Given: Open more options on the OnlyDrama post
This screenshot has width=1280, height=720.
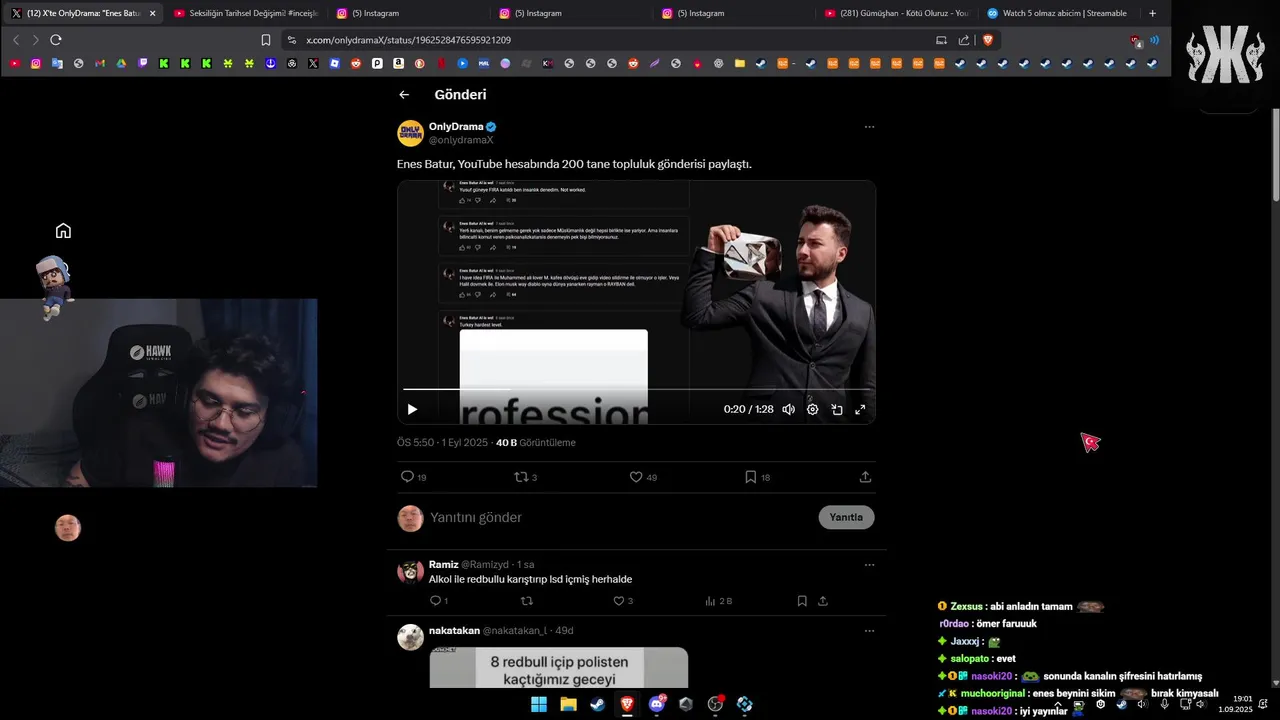Looking at the screenshot, I should 869,127.
